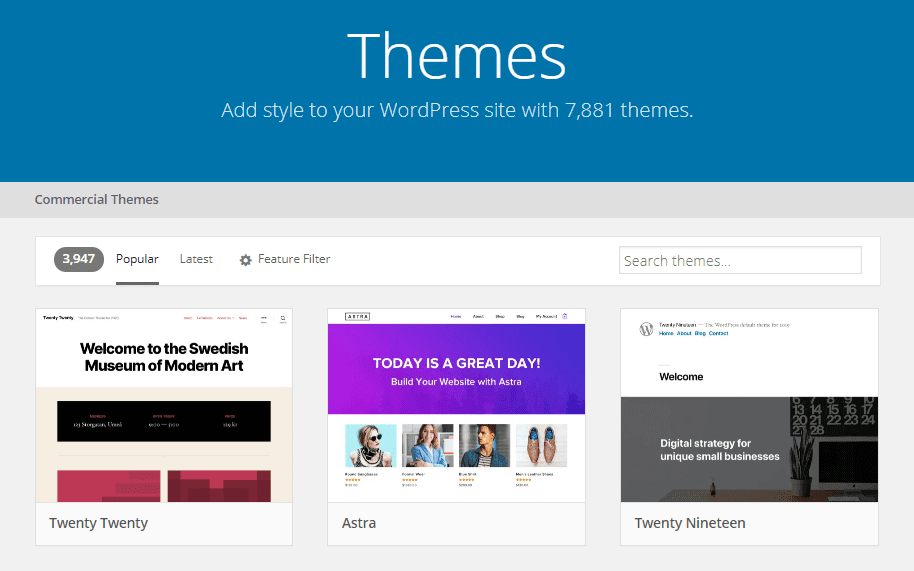Click the Twenty Twenty theme name
The width and height of the screenshot is (914, 571).
pos(99,523)
